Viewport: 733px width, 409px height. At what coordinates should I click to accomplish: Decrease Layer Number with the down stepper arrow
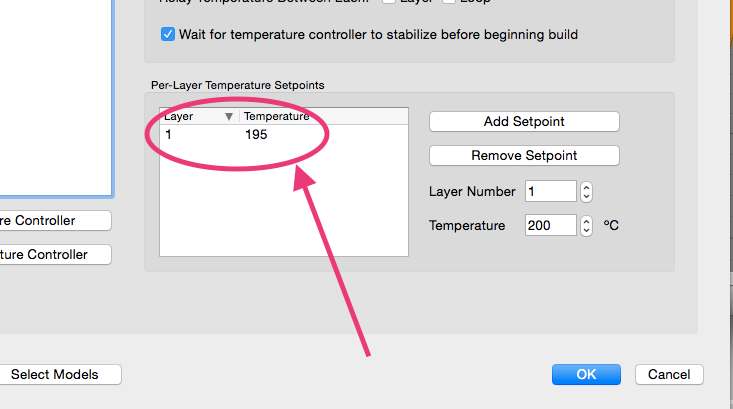[x=587, y=197]
